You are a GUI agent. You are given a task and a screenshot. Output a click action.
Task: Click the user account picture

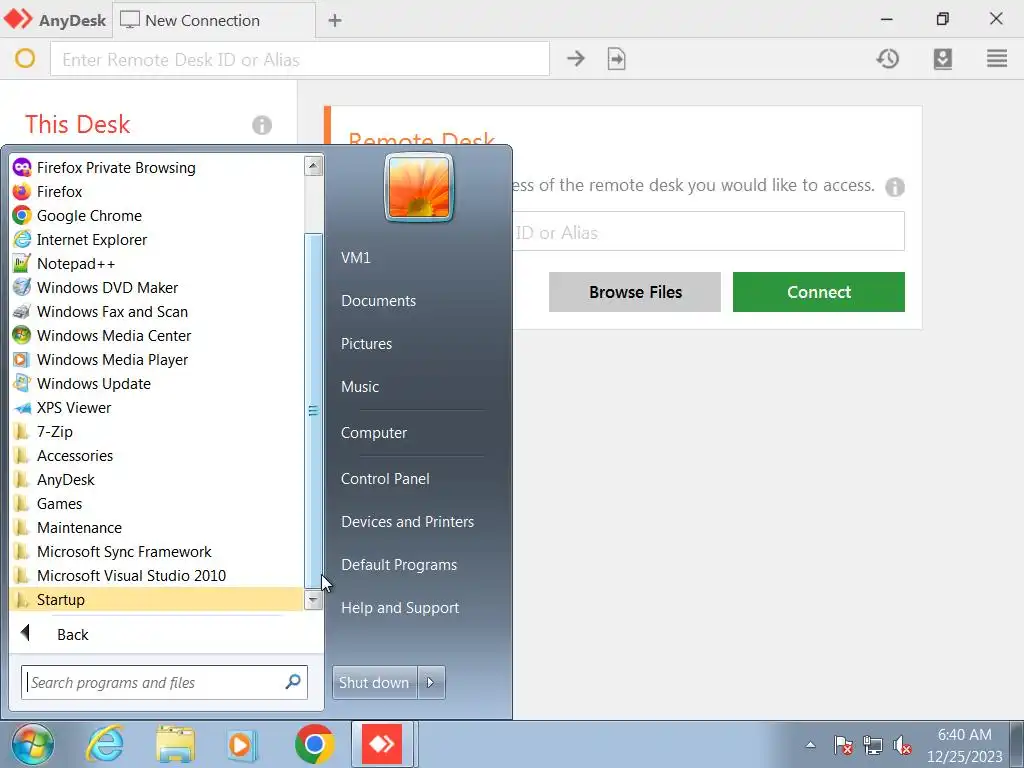[419, 187]
